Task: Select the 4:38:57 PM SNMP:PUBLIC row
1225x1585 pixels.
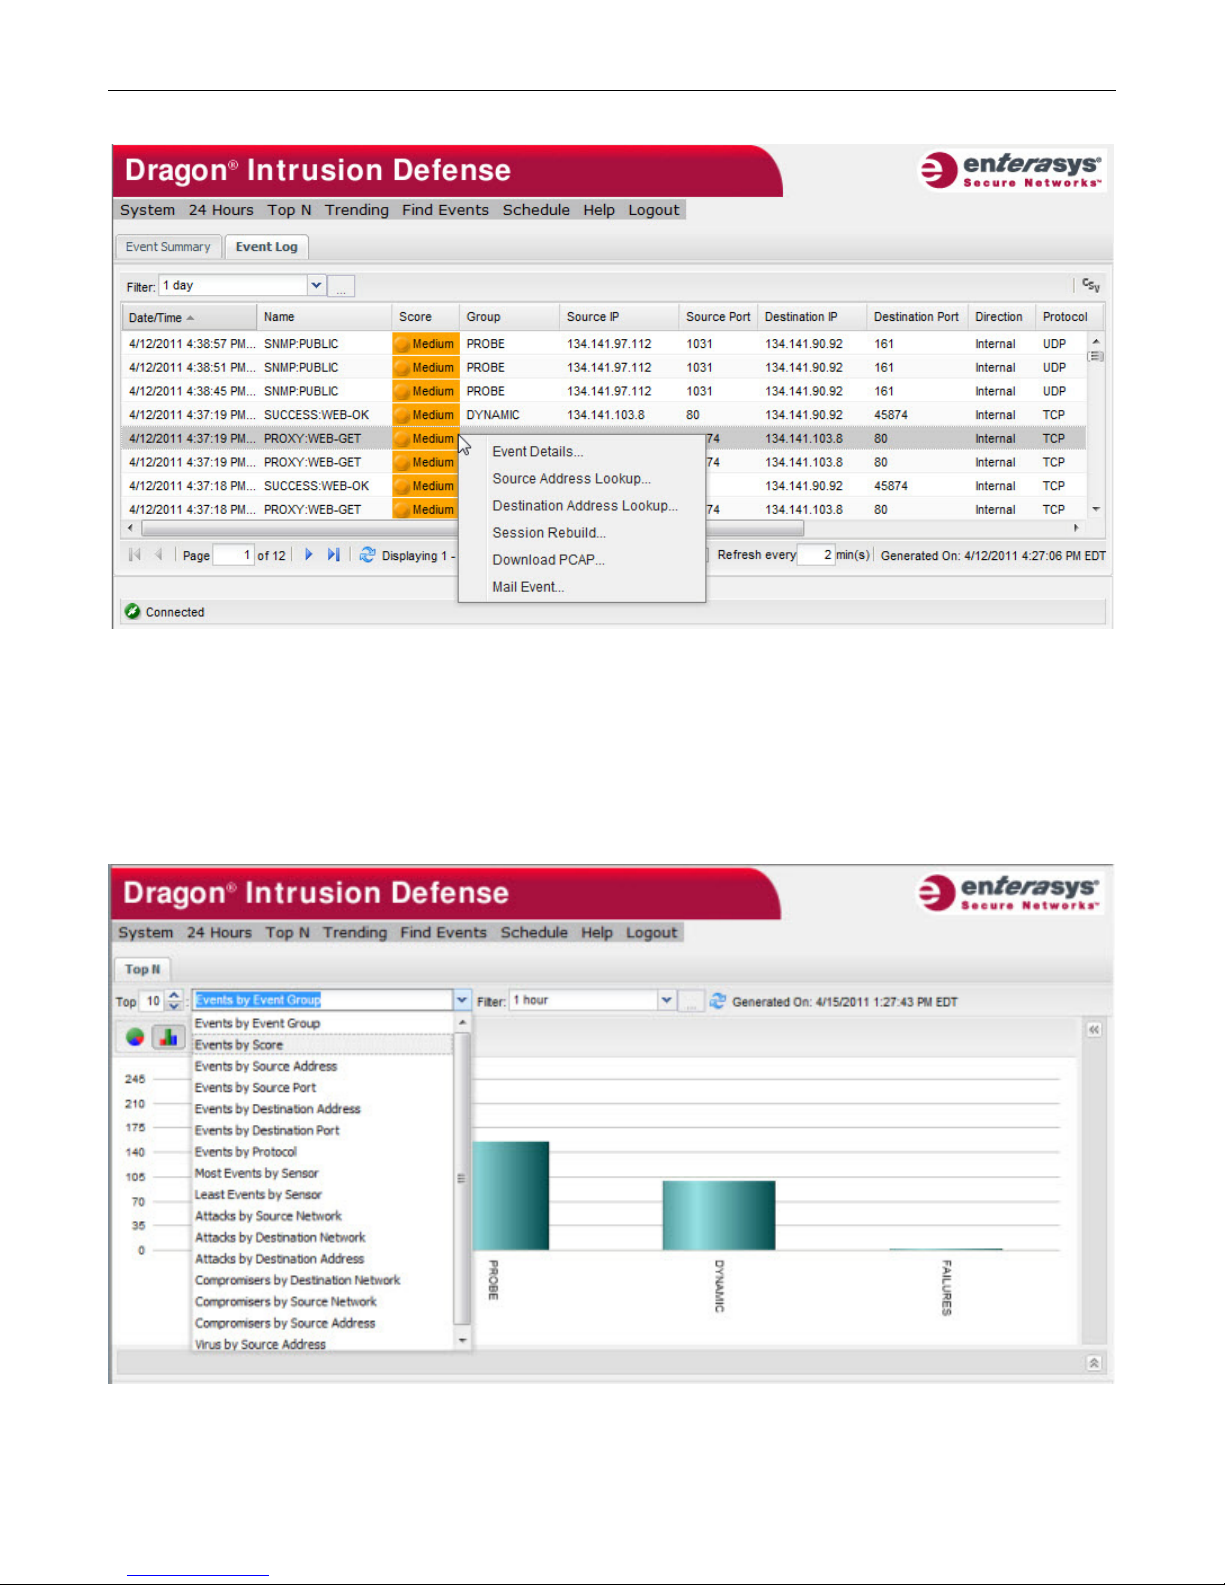Action: click(x=603, y=344)
